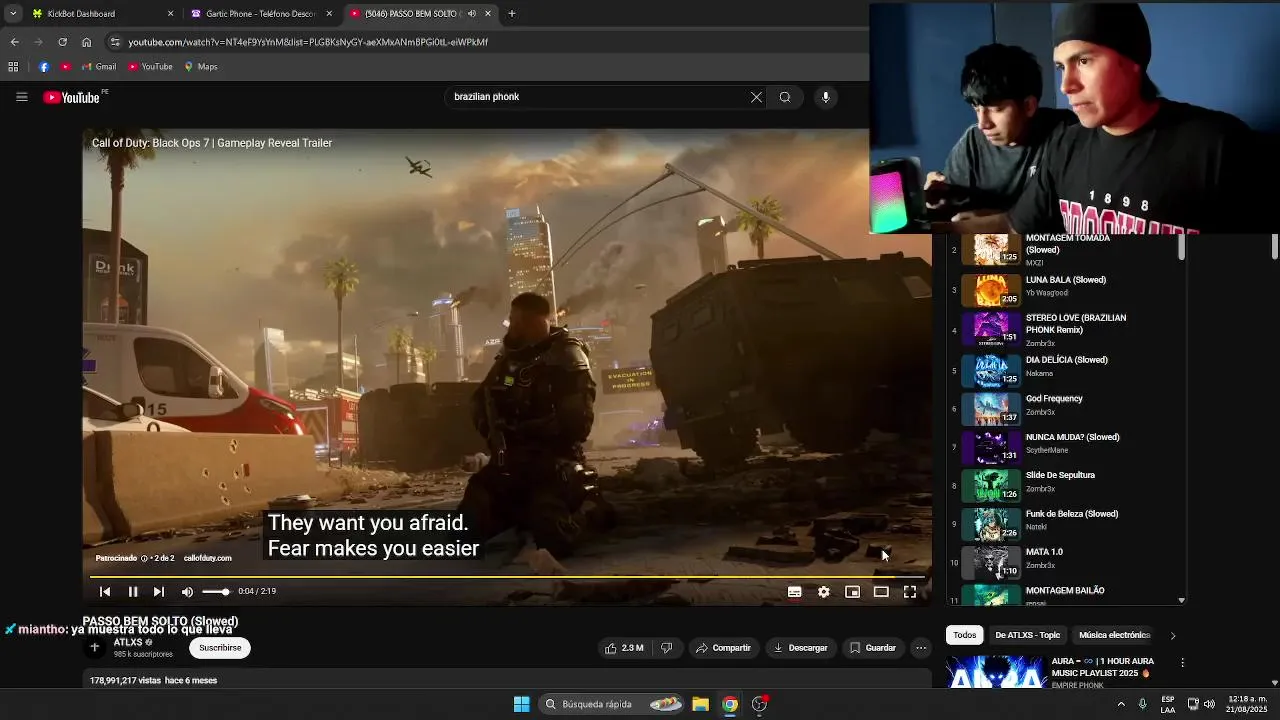Toggle video subtitles captions button
Image resolution: width=1280 pixels, height=720 pixels.
(794, 592)
